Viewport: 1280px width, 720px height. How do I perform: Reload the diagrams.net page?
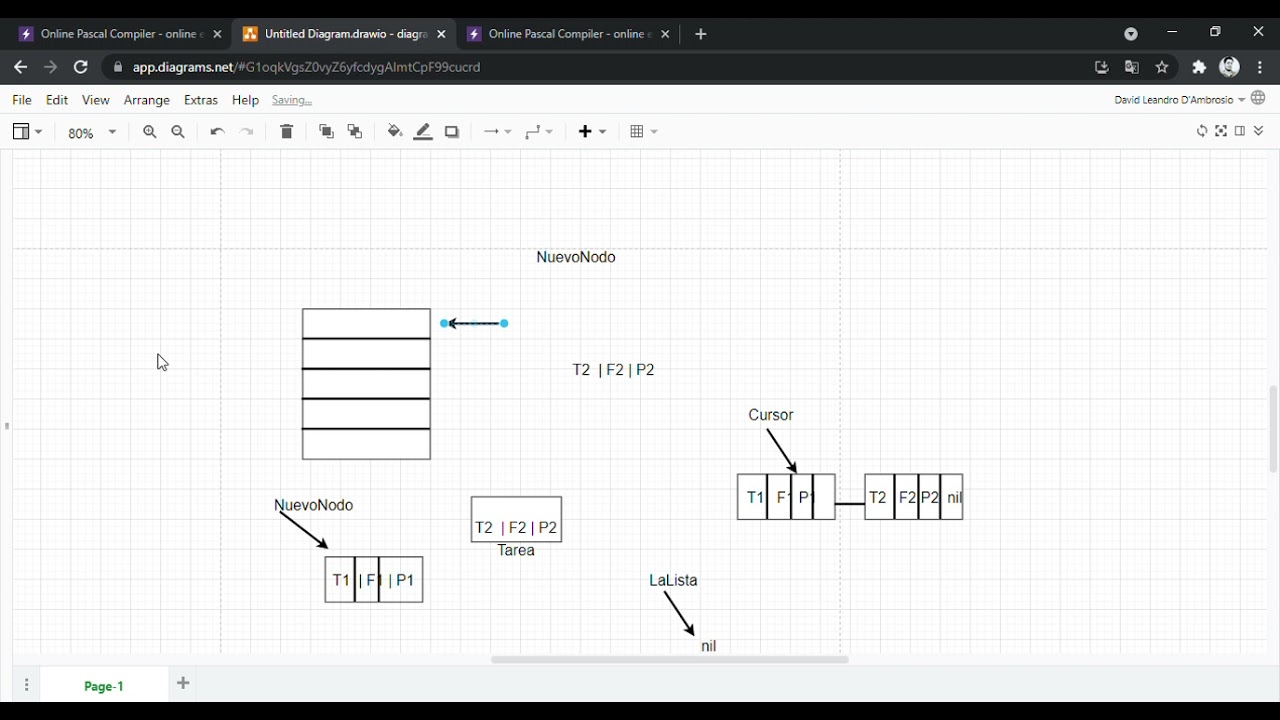tap(81, 67)
